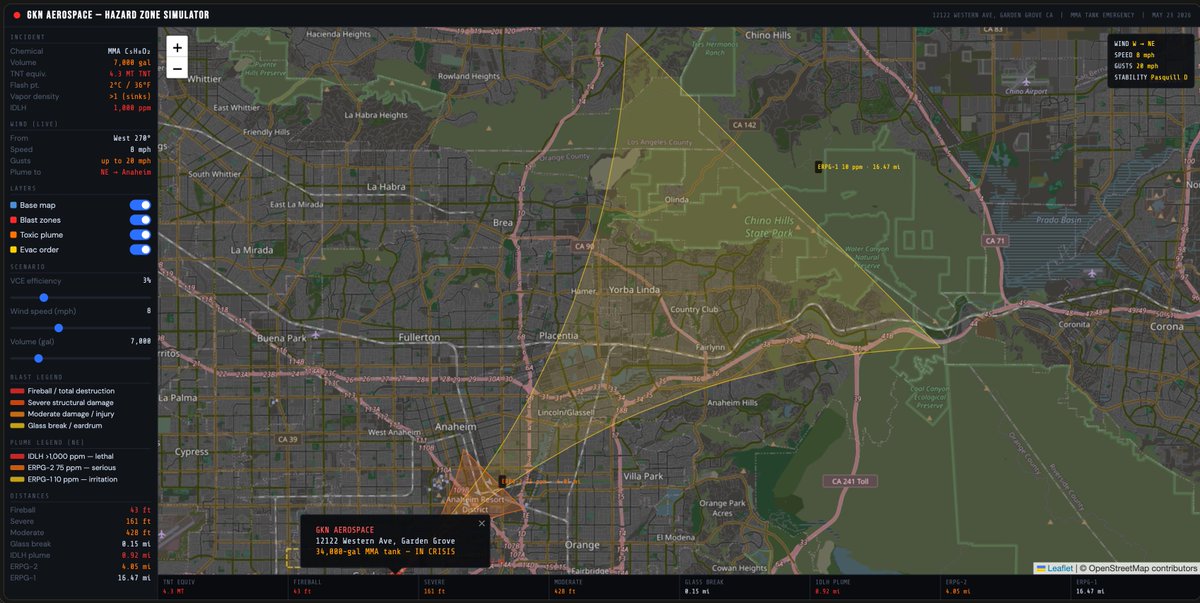Click the Yorba Linda map label
The width and height of the screenshot is (1200, 603).
click(x=635, y=290)
